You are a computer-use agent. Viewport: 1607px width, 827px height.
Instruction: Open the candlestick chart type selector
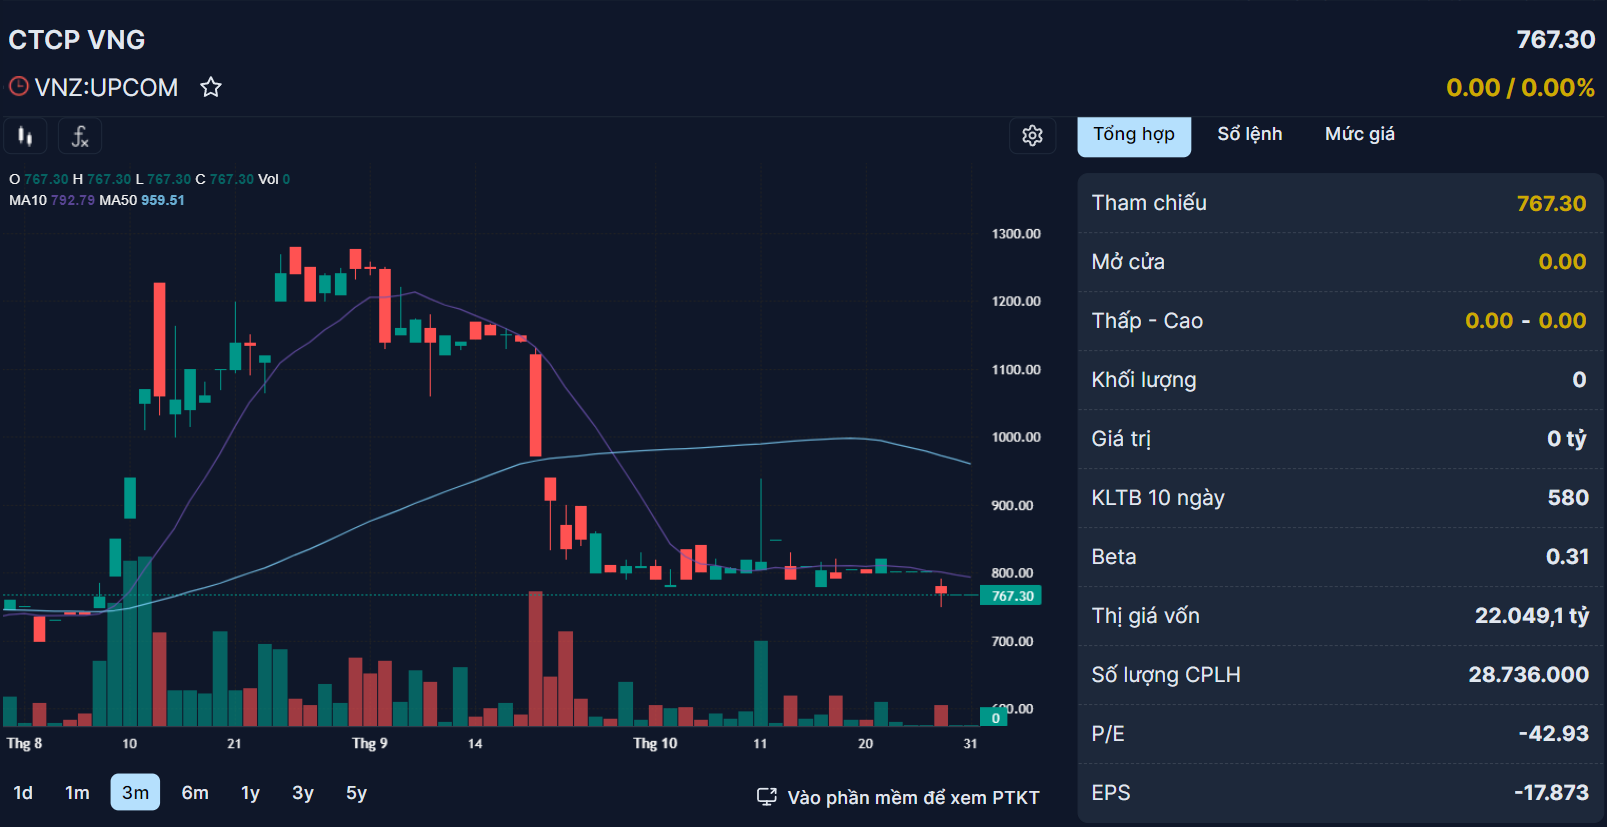[25, 136]
